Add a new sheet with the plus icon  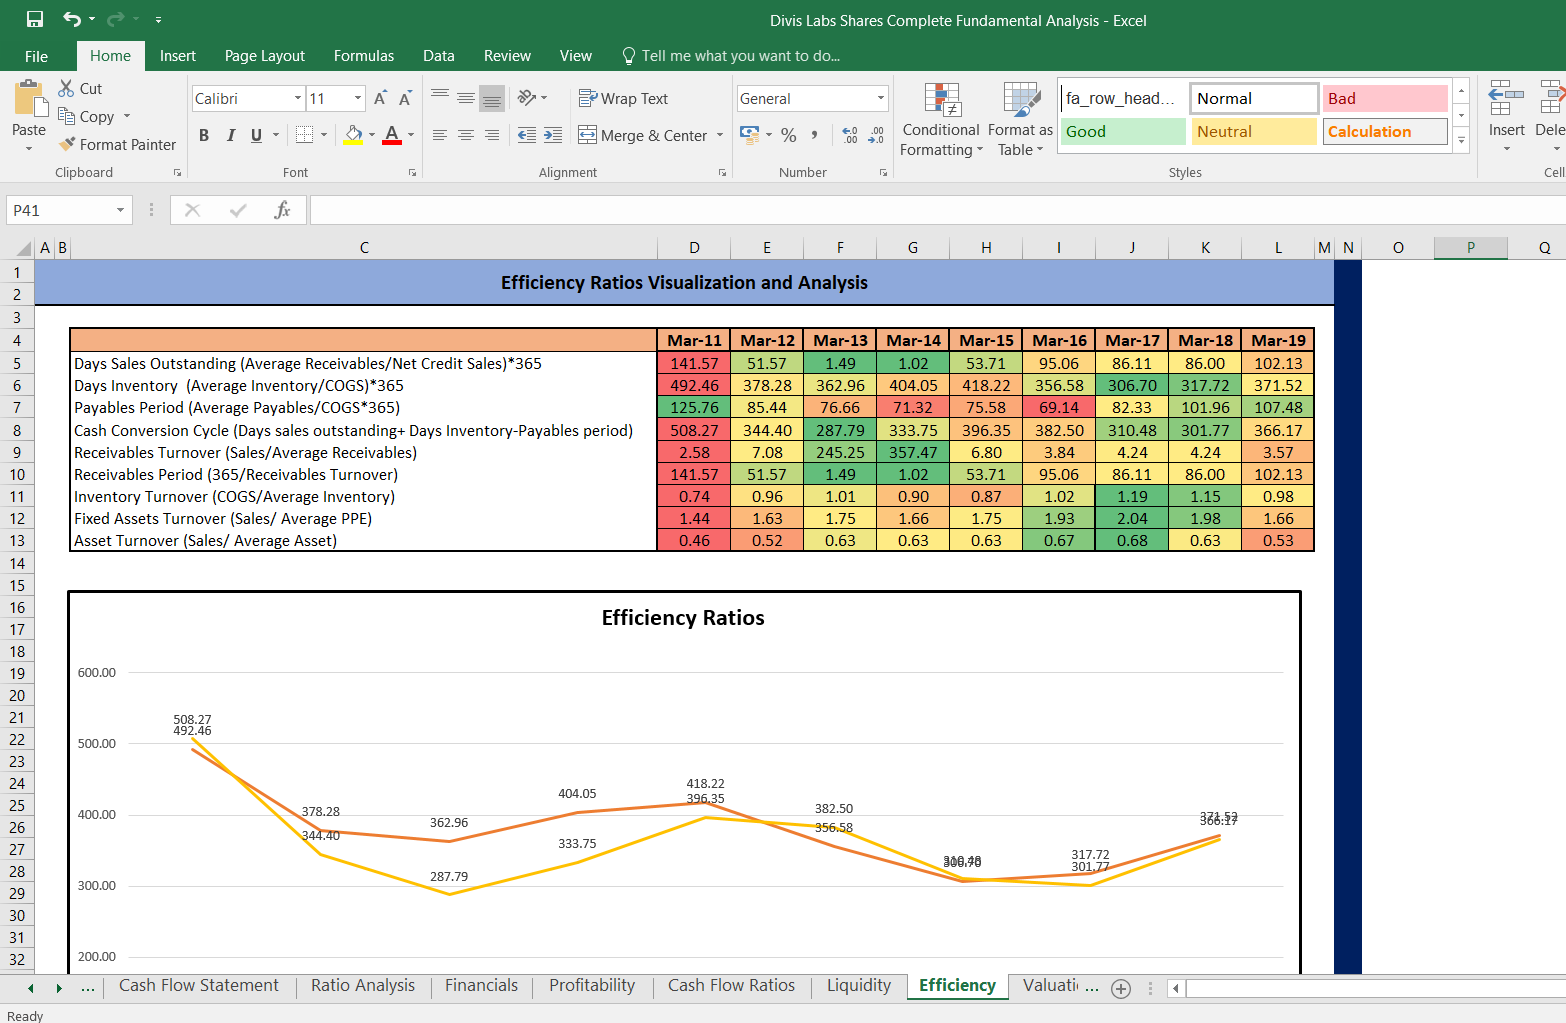coord(1121,988)
